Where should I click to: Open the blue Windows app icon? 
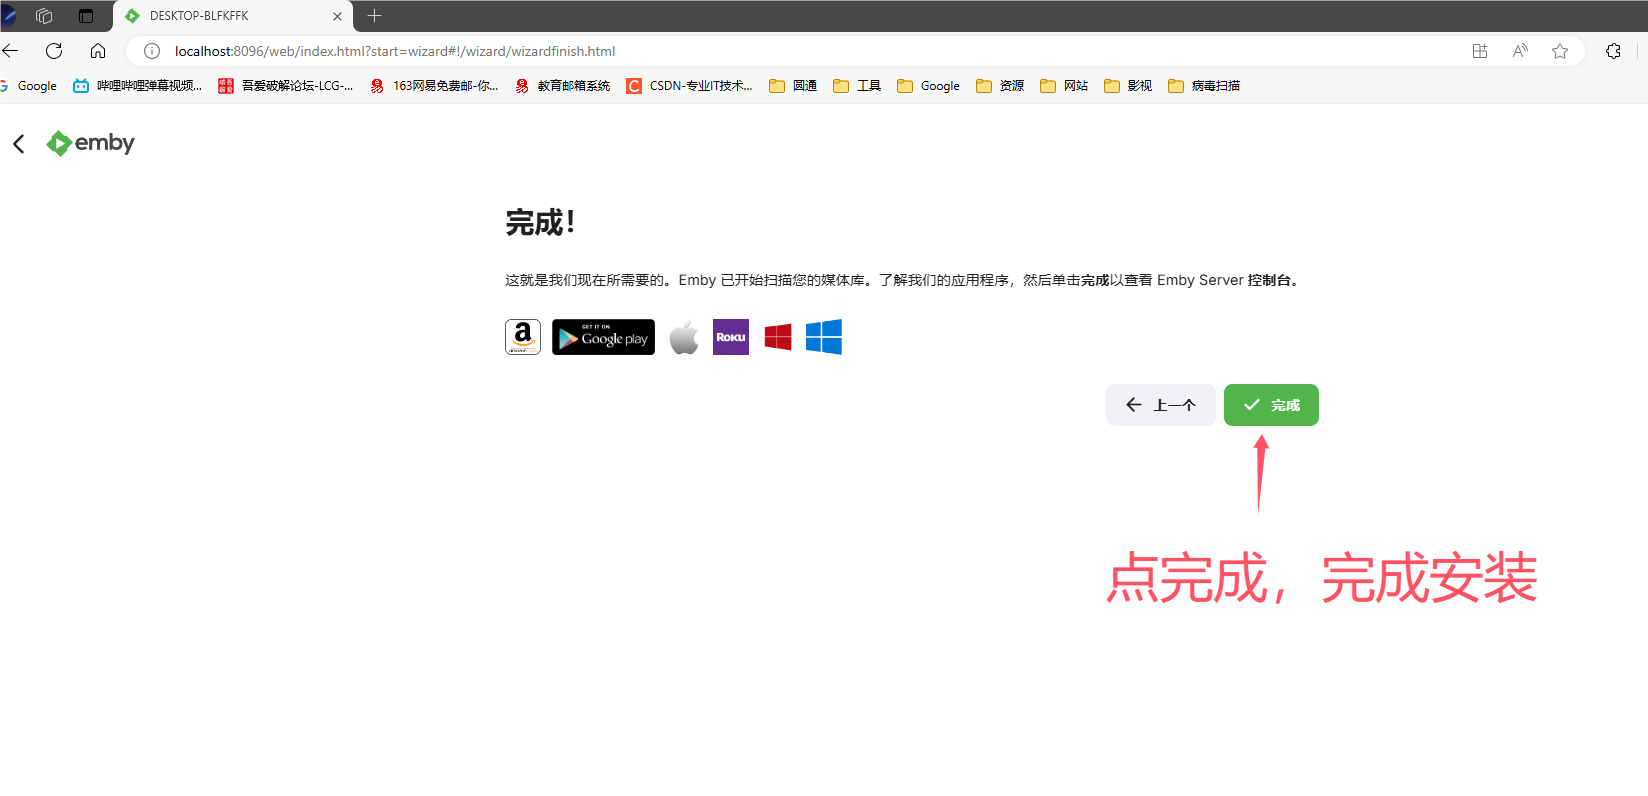click(824, 337)
